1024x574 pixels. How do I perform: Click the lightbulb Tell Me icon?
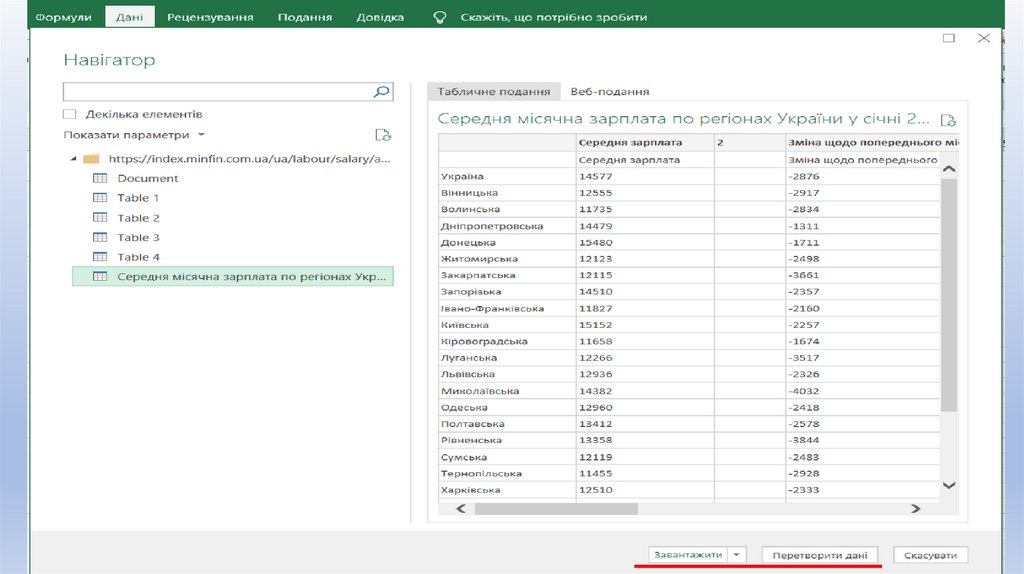pyautogui.click(x=438, y=17)
